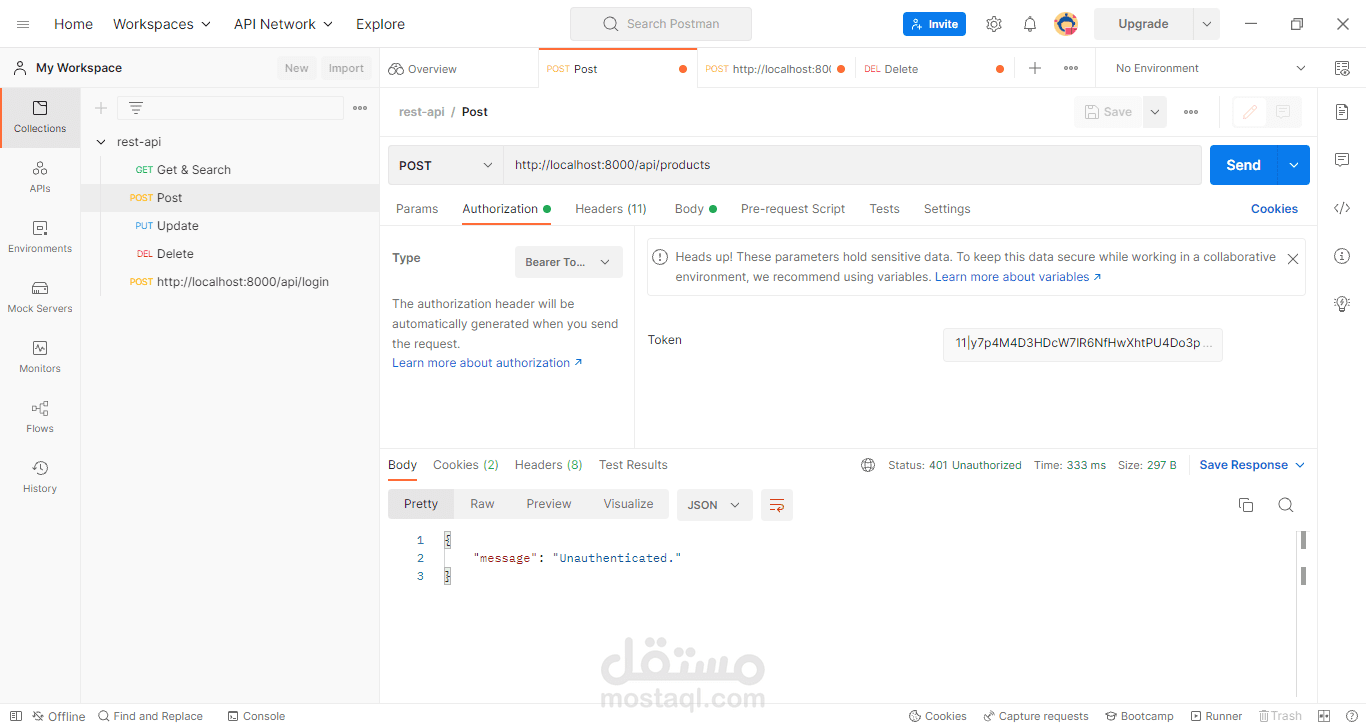
Task: Open the Send button dropdown arrow
Action: click(x=1294, y=165)
